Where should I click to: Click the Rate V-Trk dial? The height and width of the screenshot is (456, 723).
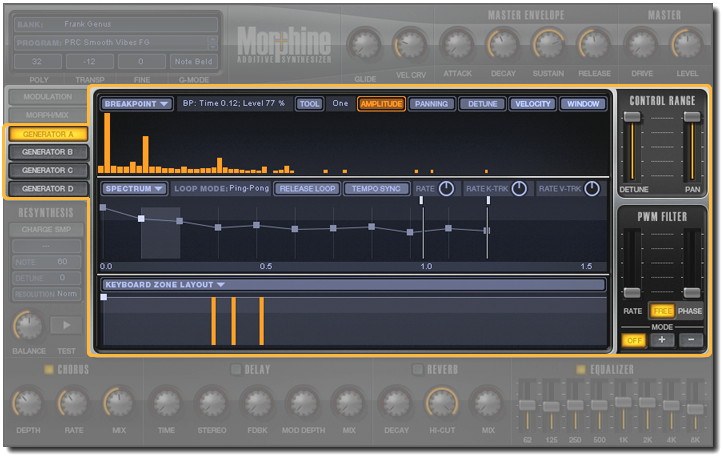[592, 189]
